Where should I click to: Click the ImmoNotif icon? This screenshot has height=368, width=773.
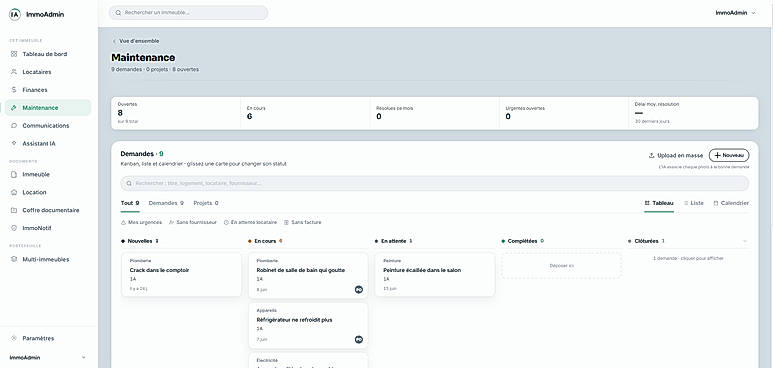14,228
